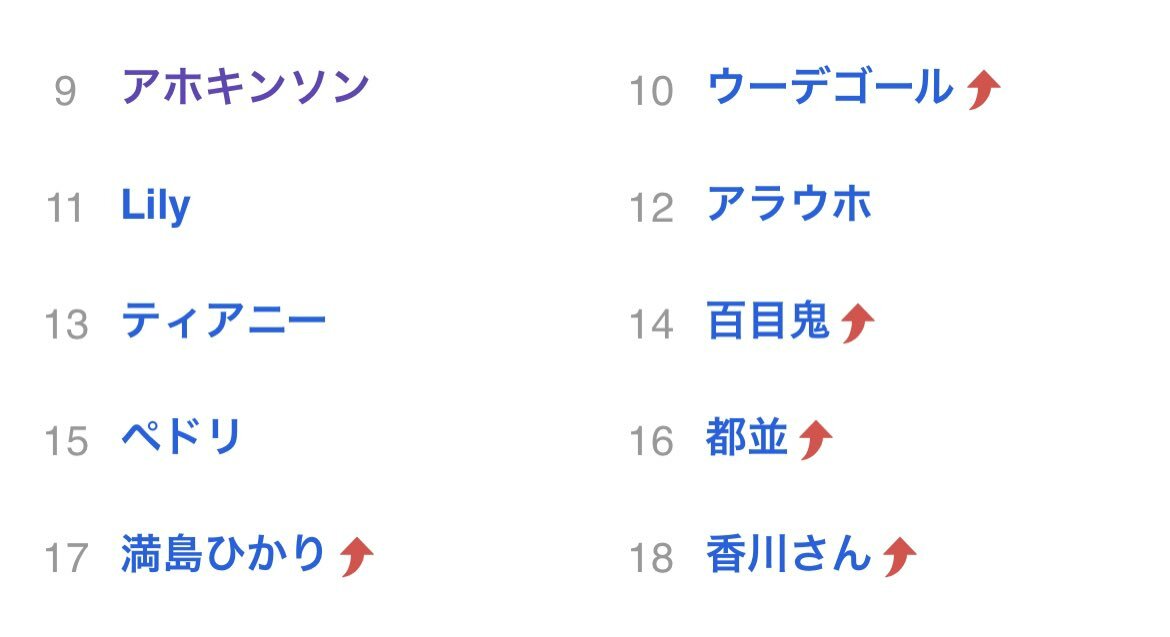Viewport: 1170px width, 637px height.
Task: Click rank number 9
Action: point(65,91)
